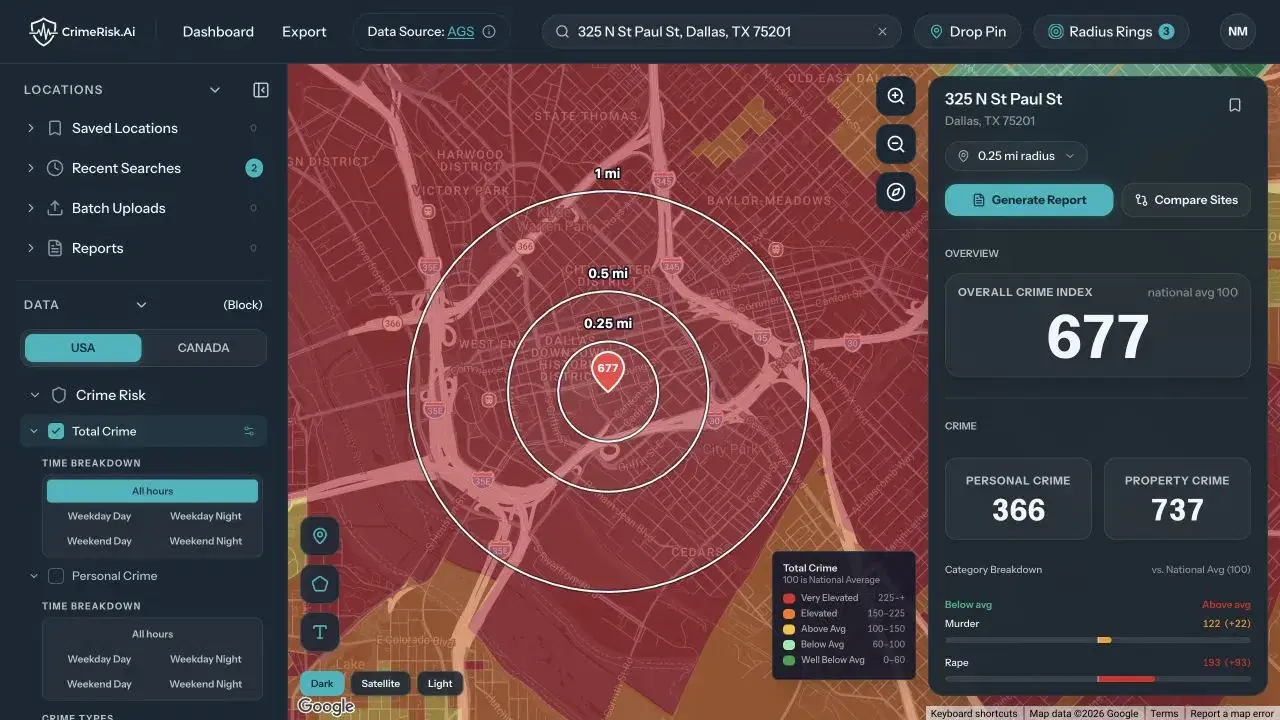Image resolution: width=1280 pixels, height=720 pixels.
Task: Collapse the LOCATIONS section chevron
Action: pyautogui.click(x=214, y=90)
